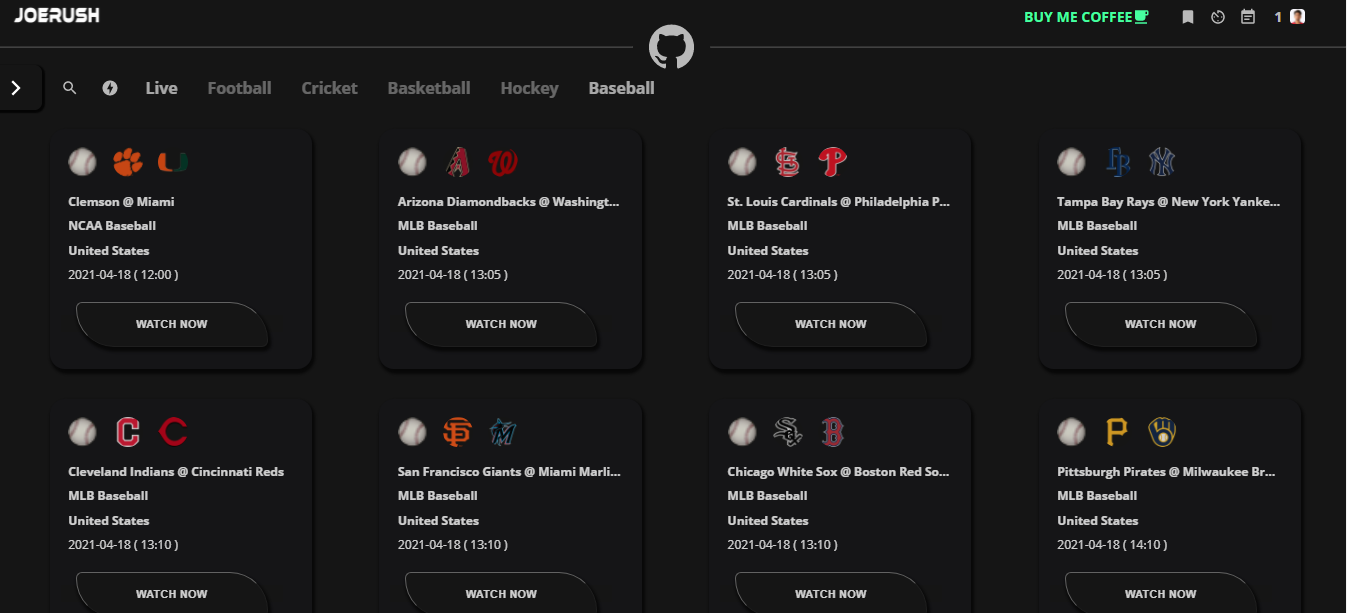Click the Arizona Diamondbacks logo

coord(457,162)
